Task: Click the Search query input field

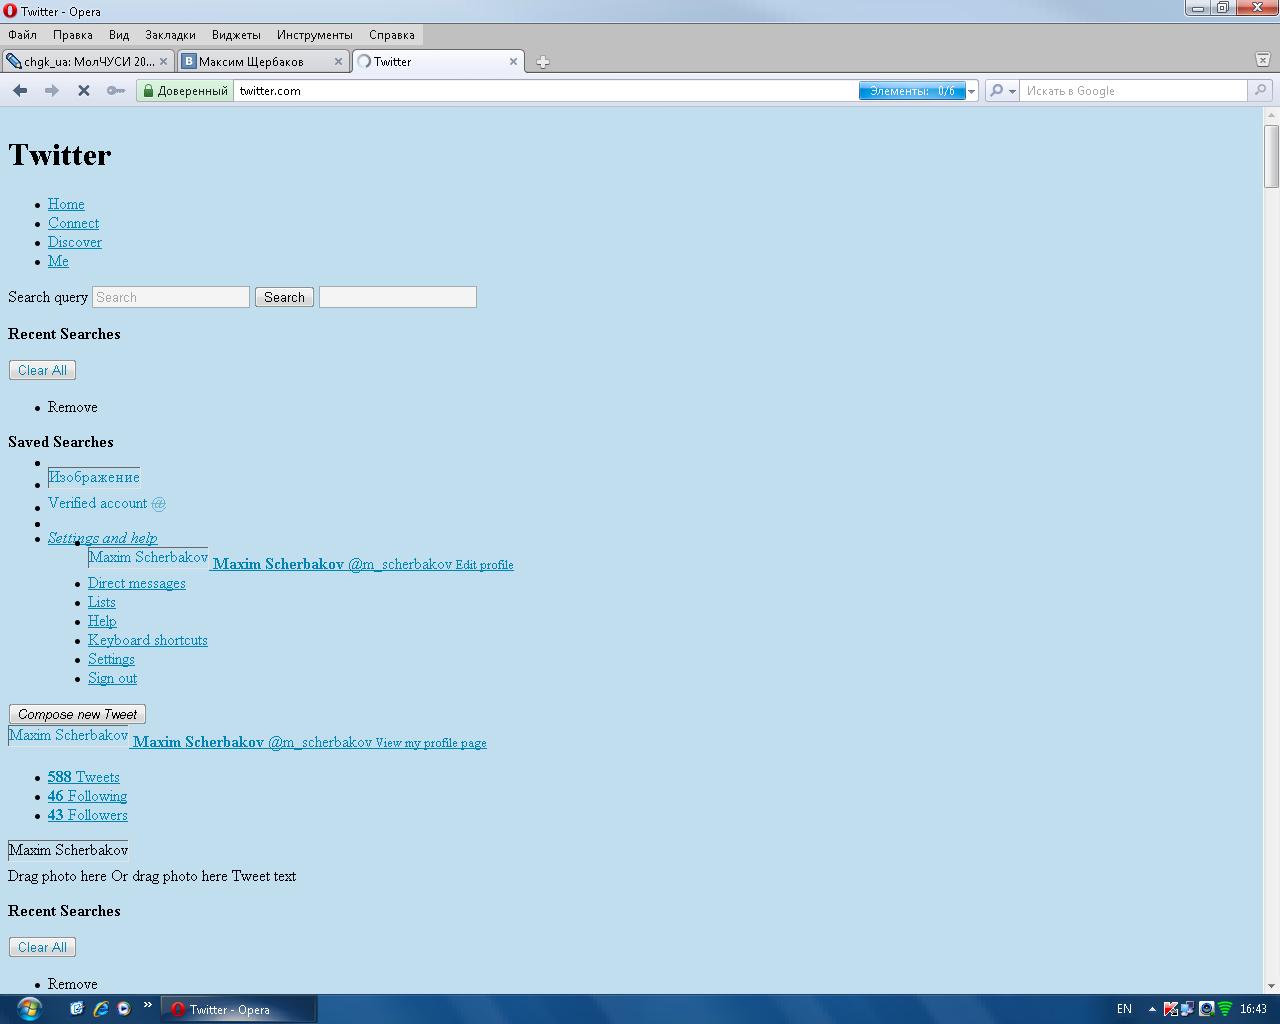Action: point(171,297)
